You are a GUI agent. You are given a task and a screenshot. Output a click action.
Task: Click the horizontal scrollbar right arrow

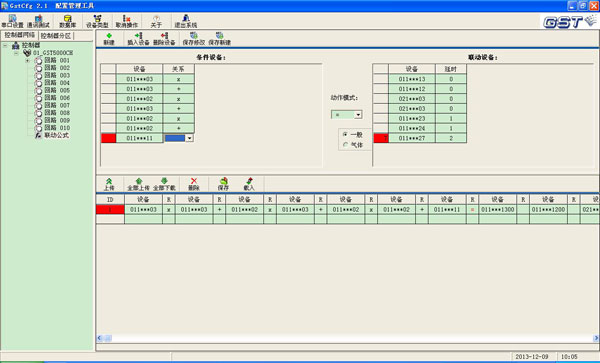click(x=596, y=338)
